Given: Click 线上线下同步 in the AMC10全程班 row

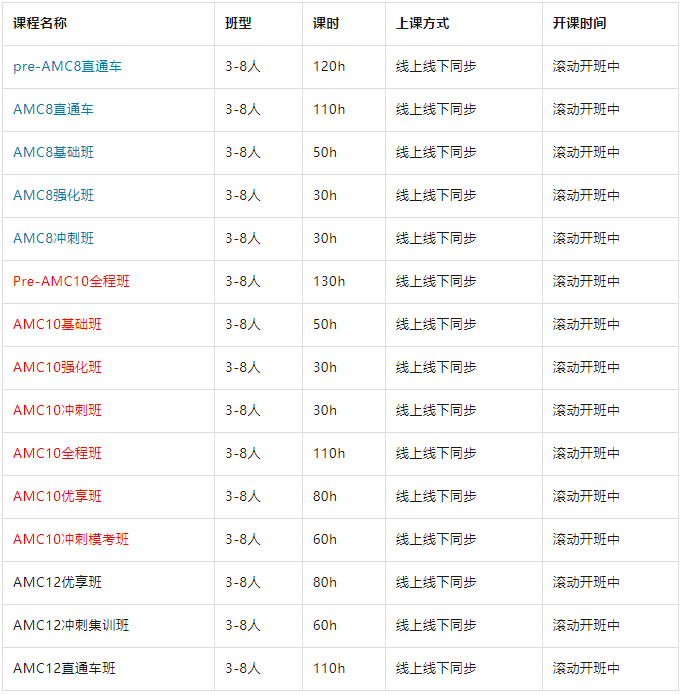Looking at the screenshot, I should [436, 453].
